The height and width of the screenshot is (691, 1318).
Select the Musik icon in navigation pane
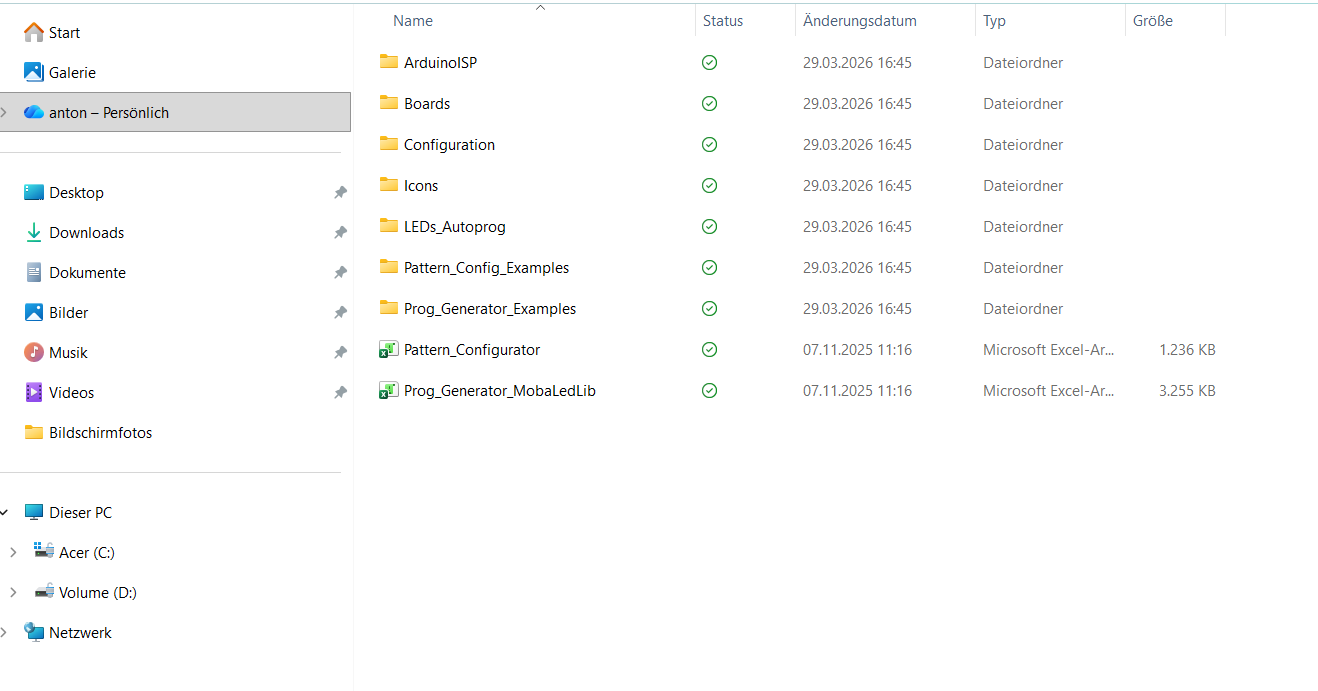tap(34, 353)
